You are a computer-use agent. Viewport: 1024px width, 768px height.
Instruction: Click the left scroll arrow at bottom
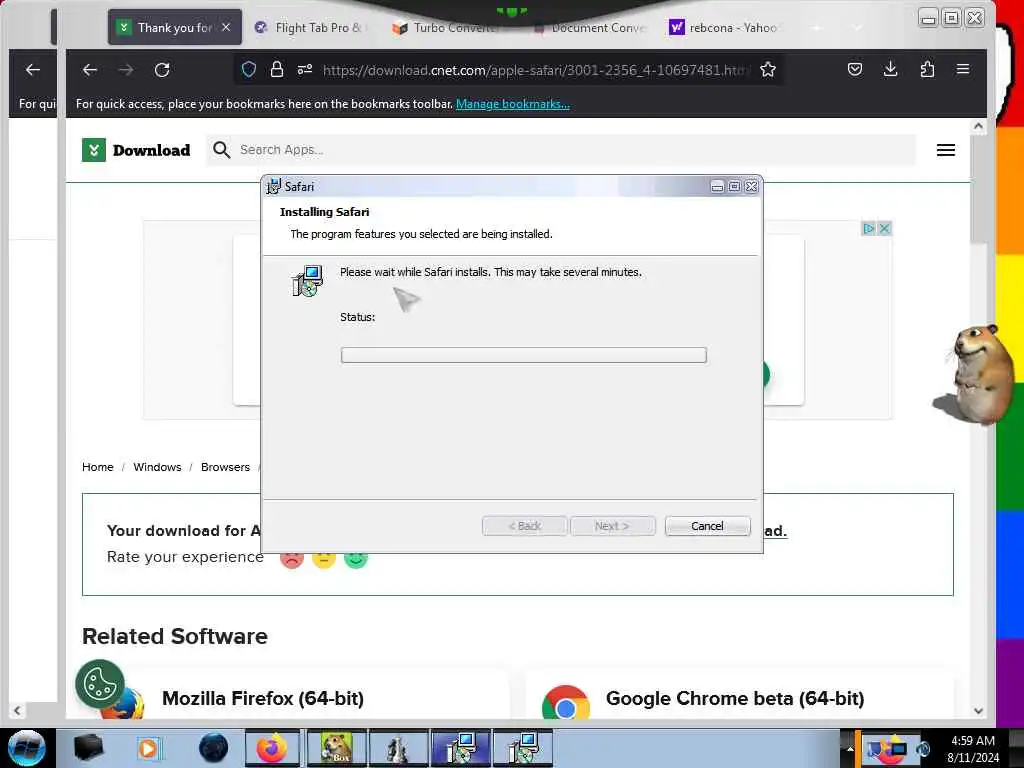(17, 711)
